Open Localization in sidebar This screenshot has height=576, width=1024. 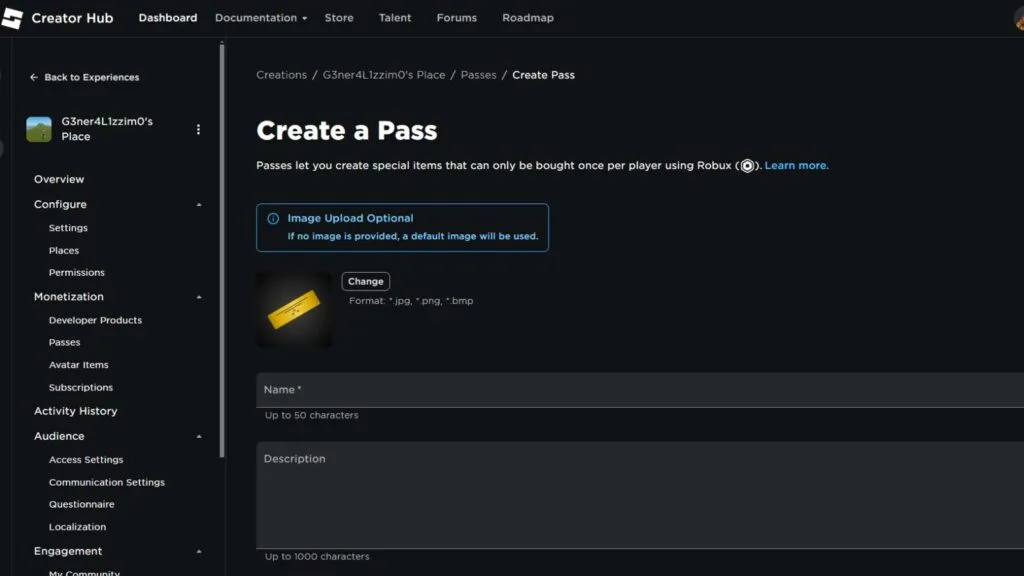(x=77, y=527)
